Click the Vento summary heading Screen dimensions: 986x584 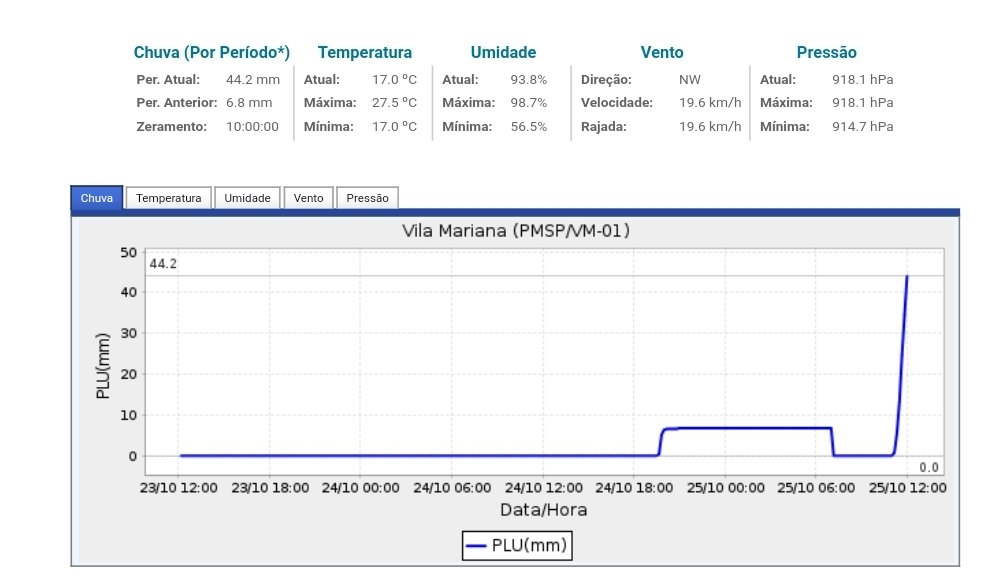(661, 53)
